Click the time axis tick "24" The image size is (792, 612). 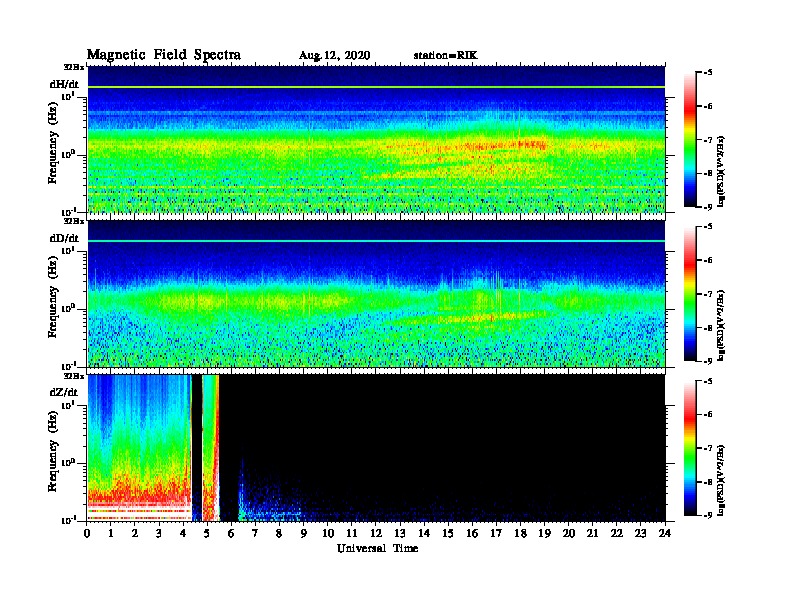[665, 534]
